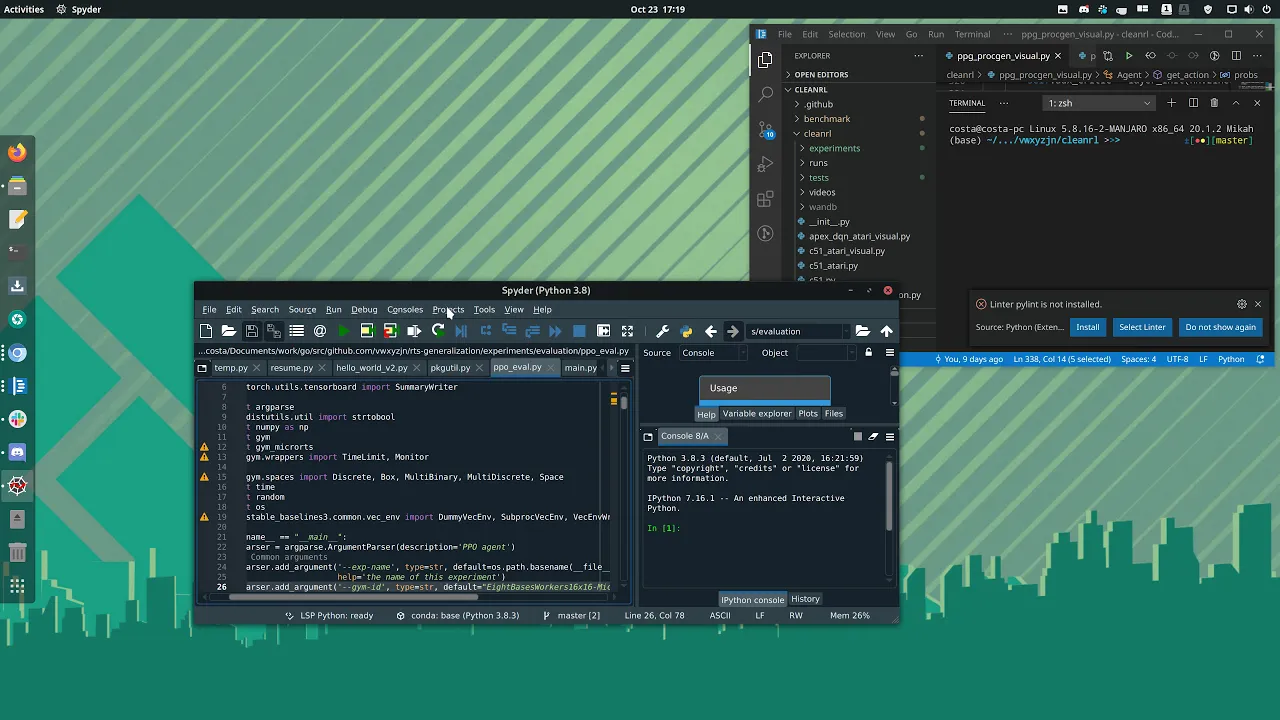Toggle the lock in Spyder's Help pane
Screen dimensions: 1280x720
pos(868,353)
